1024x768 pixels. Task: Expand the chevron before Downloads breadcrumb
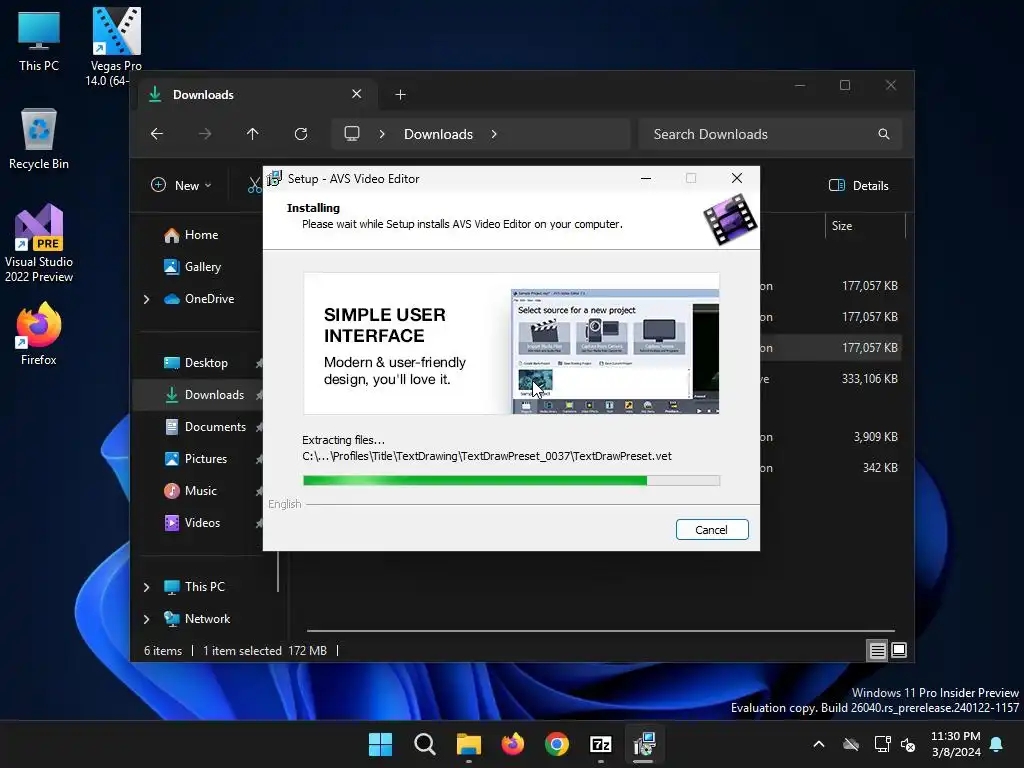point(382,134)
